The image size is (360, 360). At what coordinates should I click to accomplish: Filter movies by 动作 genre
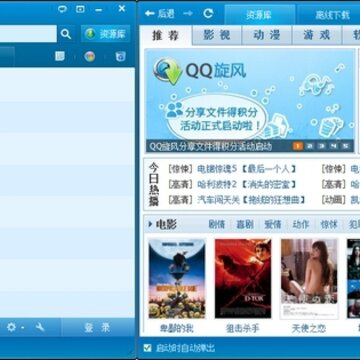tap(301, 224)
